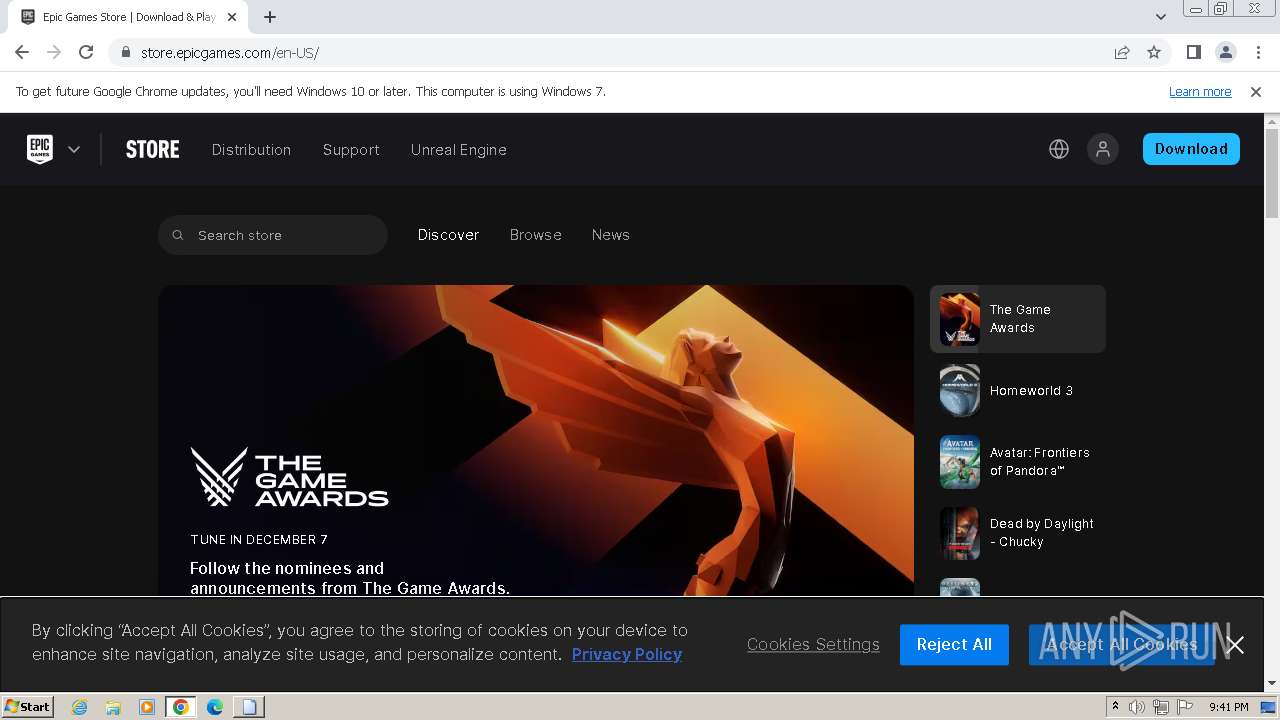Screen dimensions: 1280x720
Task: Click the network tray icon
Action: (x=1160, y=707)
